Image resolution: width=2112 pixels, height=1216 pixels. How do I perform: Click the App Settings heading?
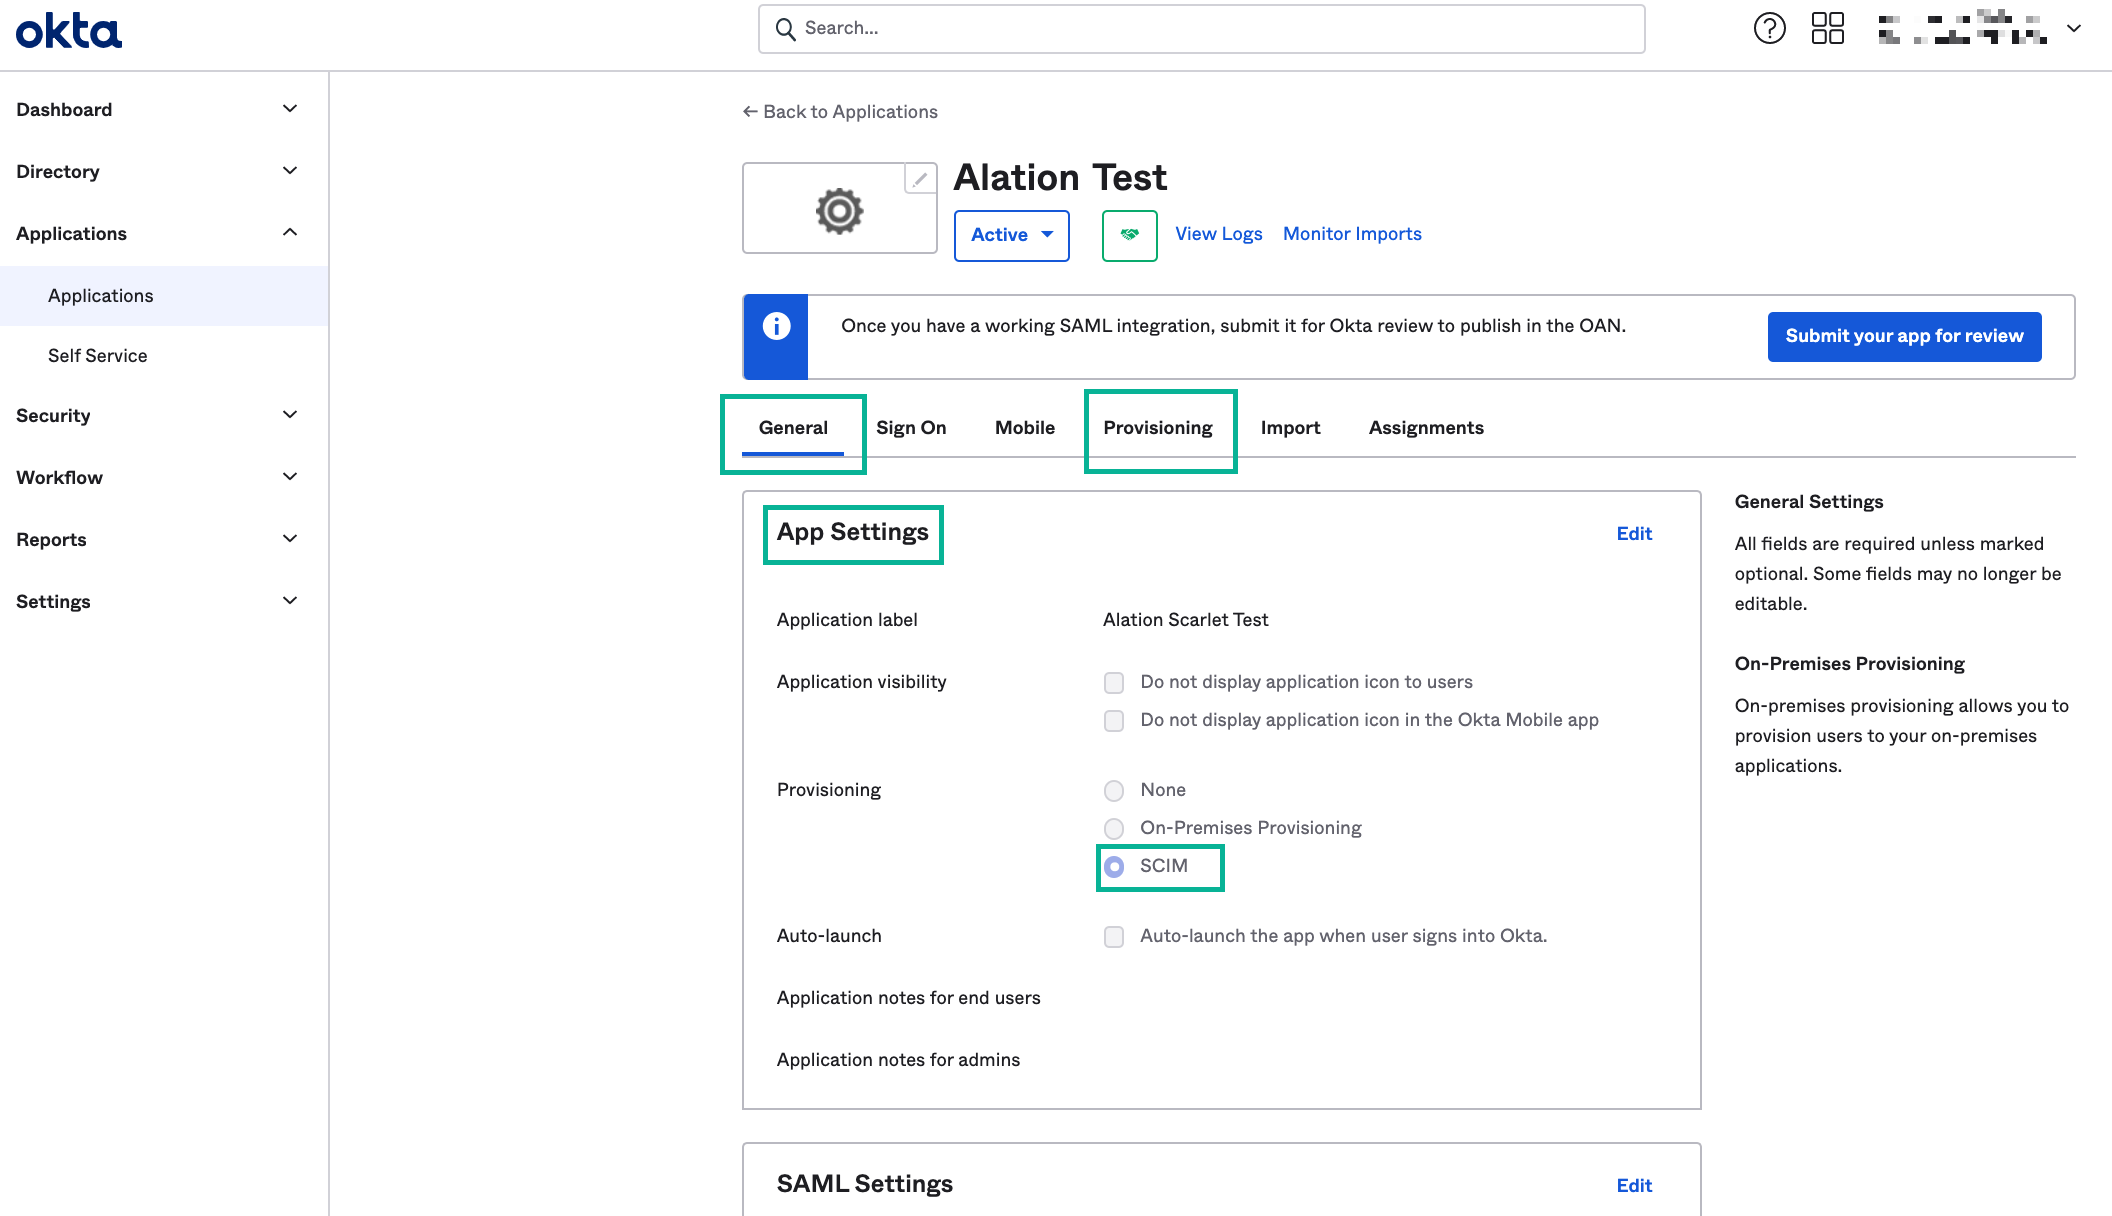[x=853, y=532]
